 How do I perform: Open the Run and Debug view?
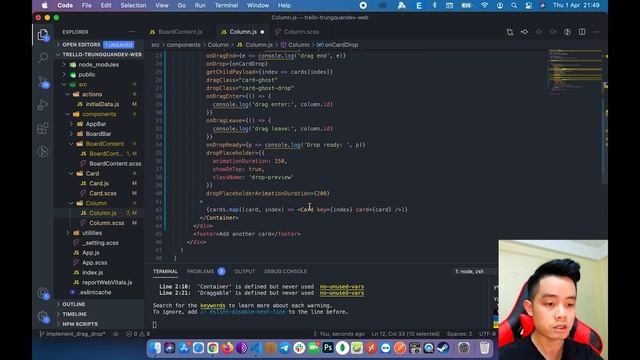click(x=42, y=105)
